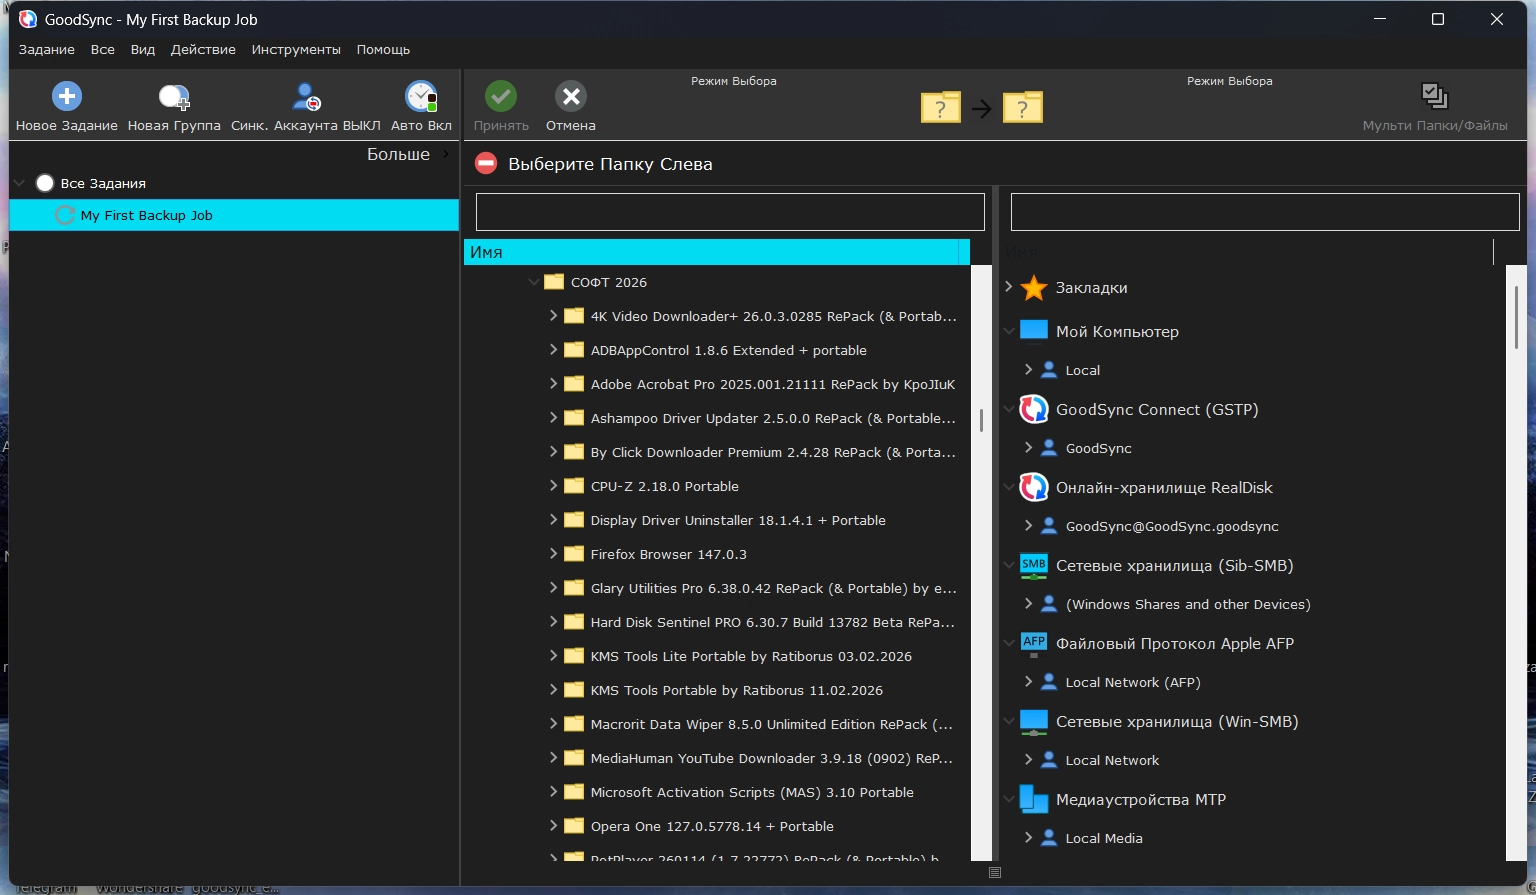The width and height of the screenshot is (1536, 895).
Task: Click the left panel path input field
Action: tap(730, 212)
